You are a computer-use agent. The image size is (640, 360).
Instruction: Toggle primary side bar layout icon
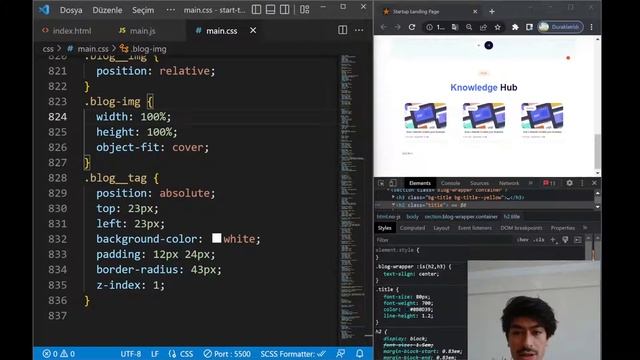pyautogui.click(x=256, y=9)
